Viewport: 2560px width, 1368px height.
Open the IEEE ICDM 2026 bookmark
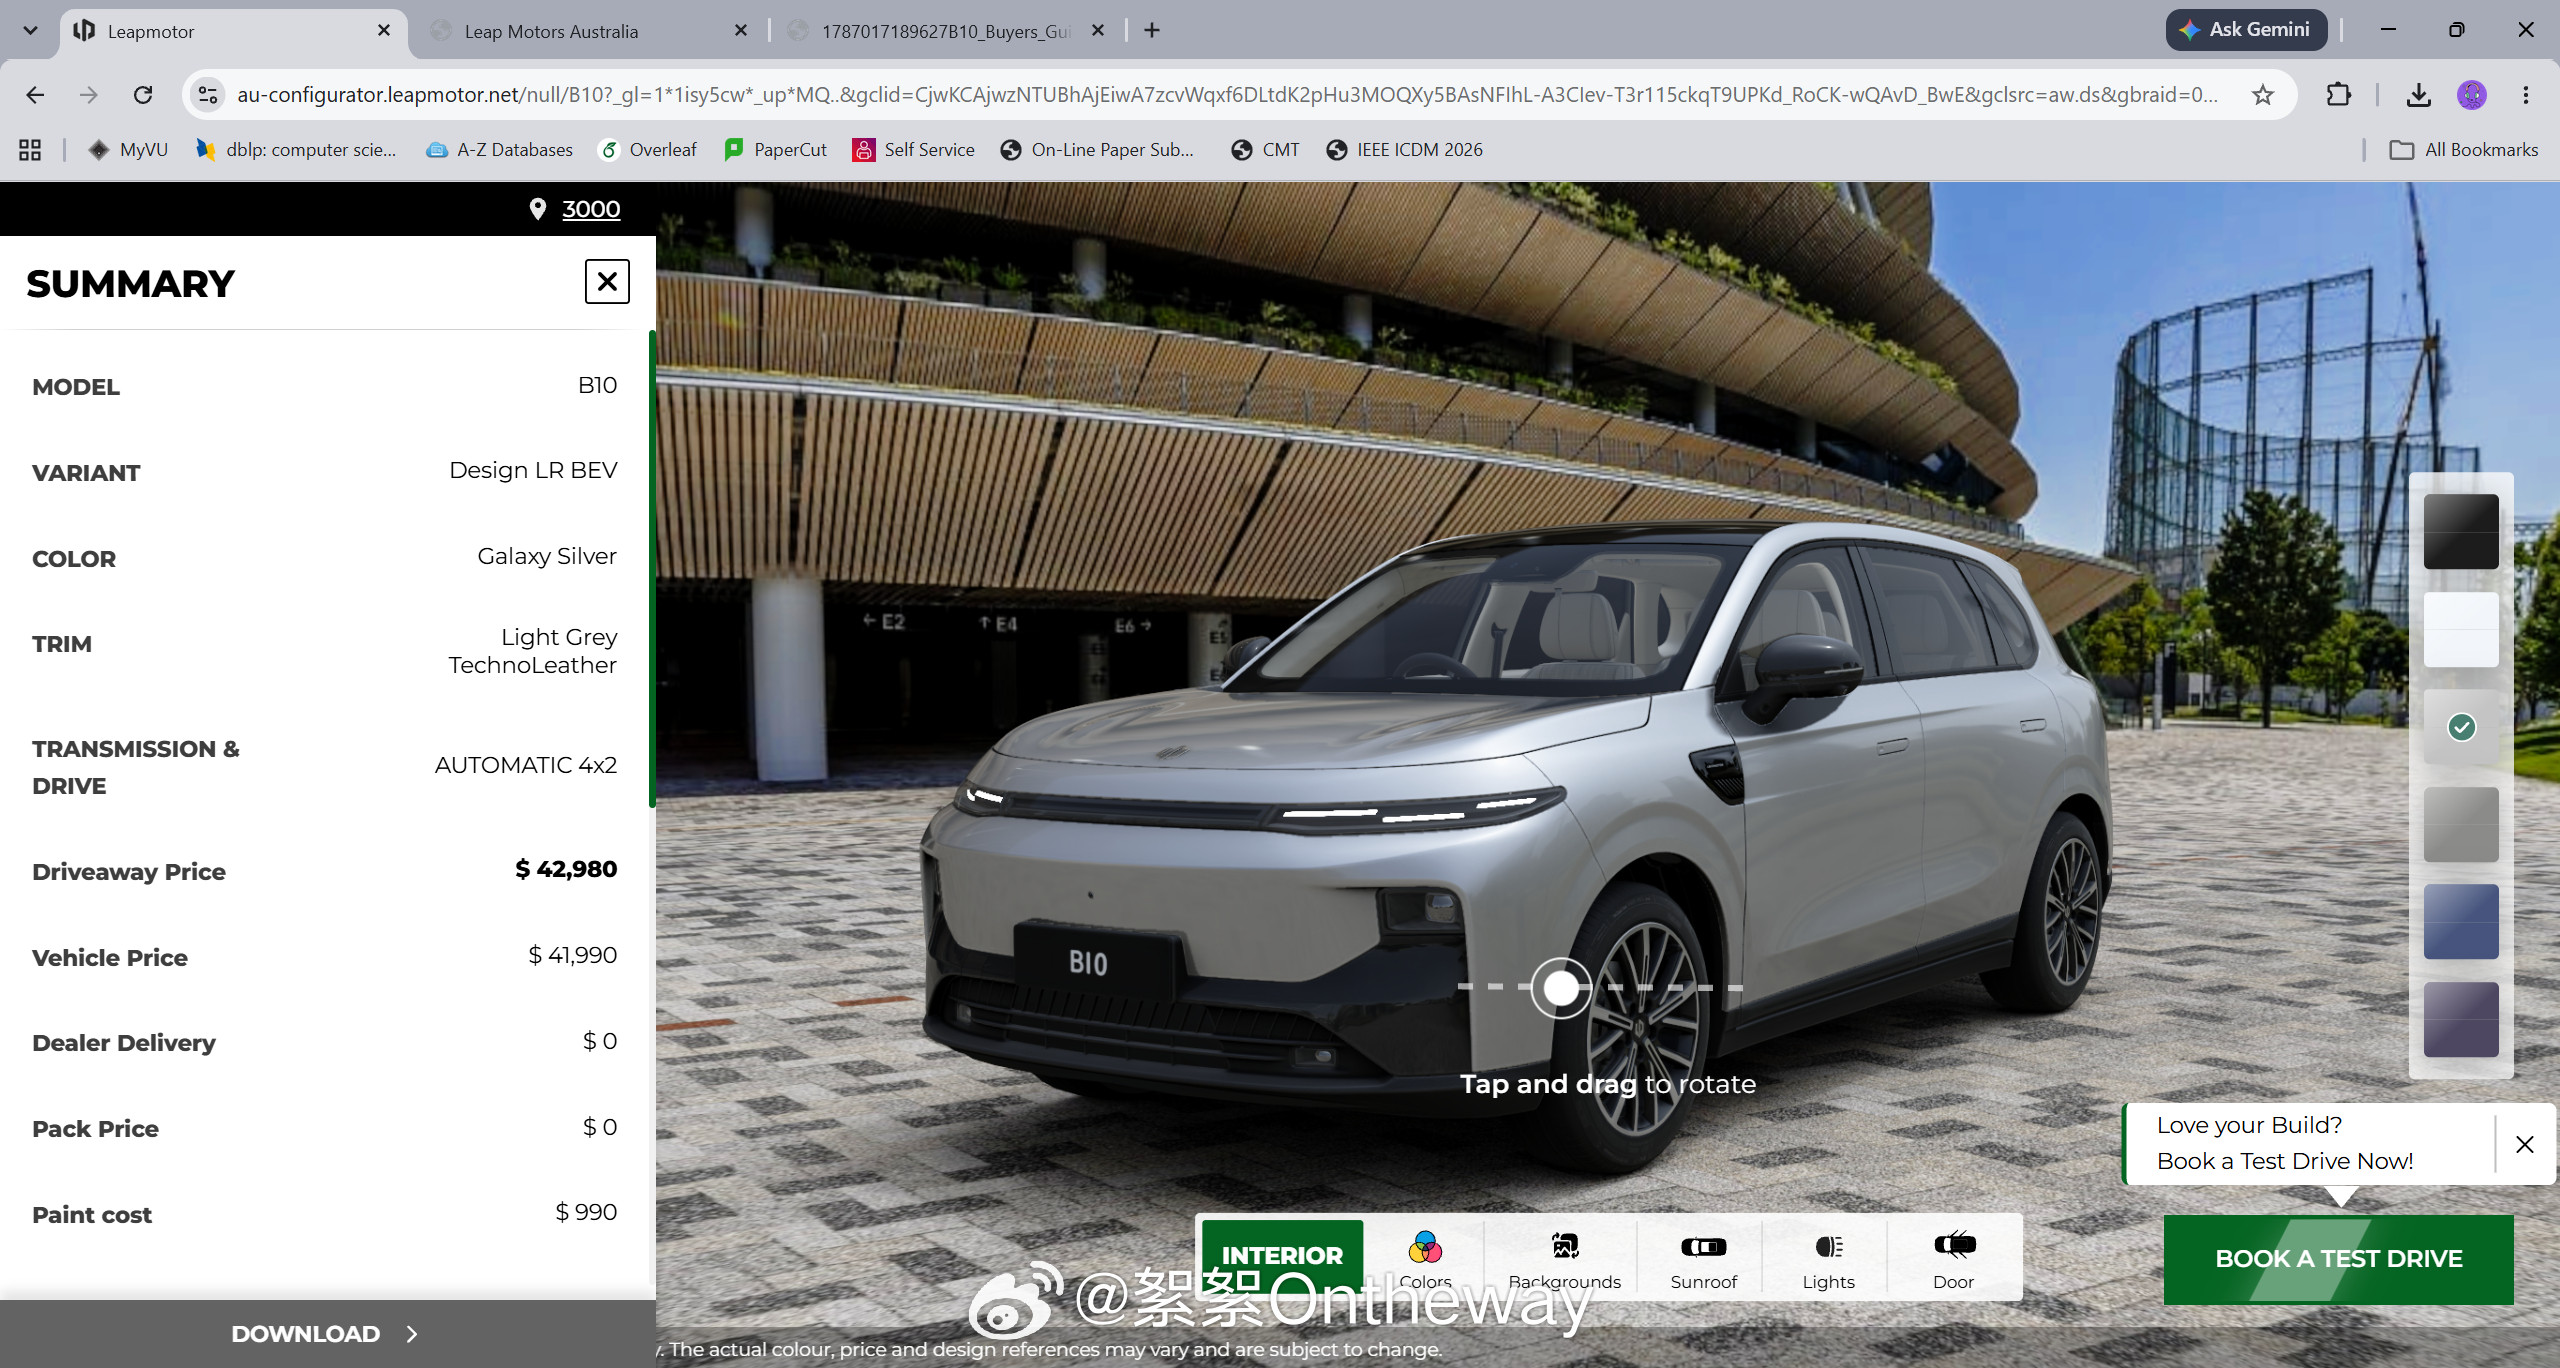click(x=1405, y=150)
